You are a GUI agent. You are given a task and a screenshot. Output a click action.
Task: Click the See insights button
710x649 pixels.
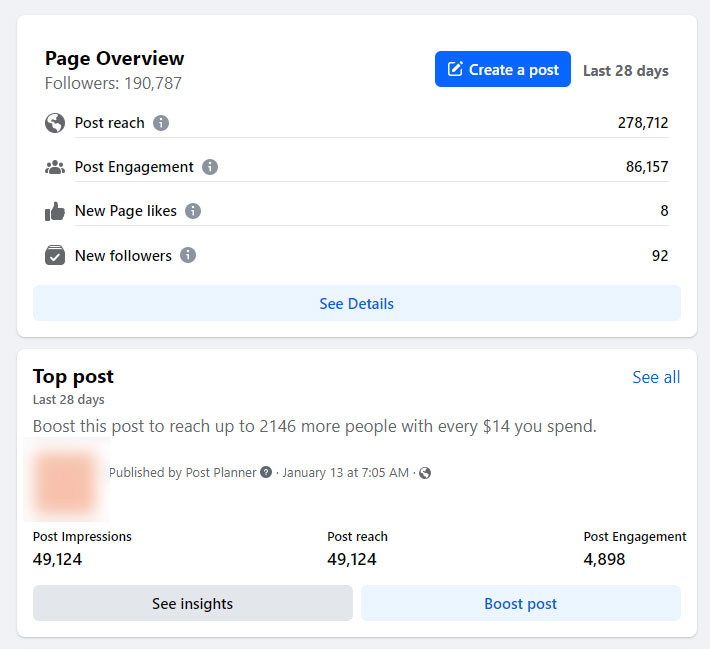pyautogui.click(x=193, y=603)
